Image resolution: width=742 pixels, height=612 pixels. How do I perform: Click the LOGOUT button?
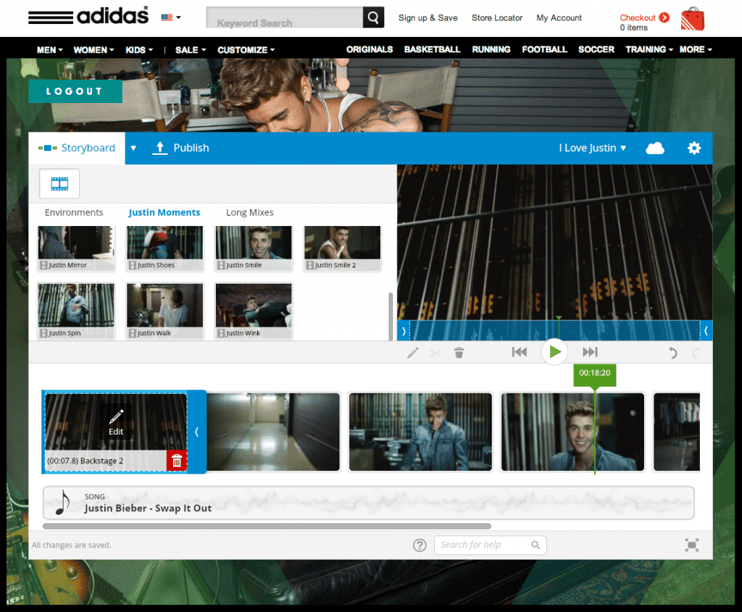click(75, 91)
